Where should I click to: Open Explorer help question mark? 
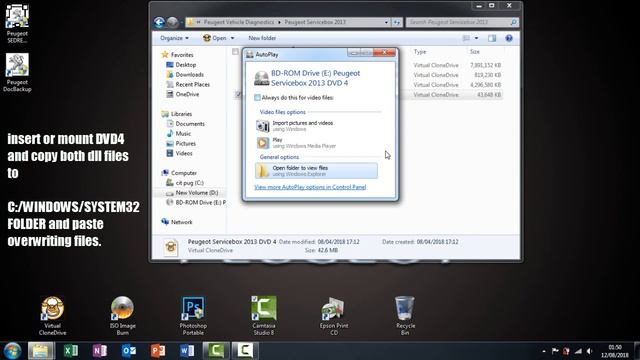[509, 38]
